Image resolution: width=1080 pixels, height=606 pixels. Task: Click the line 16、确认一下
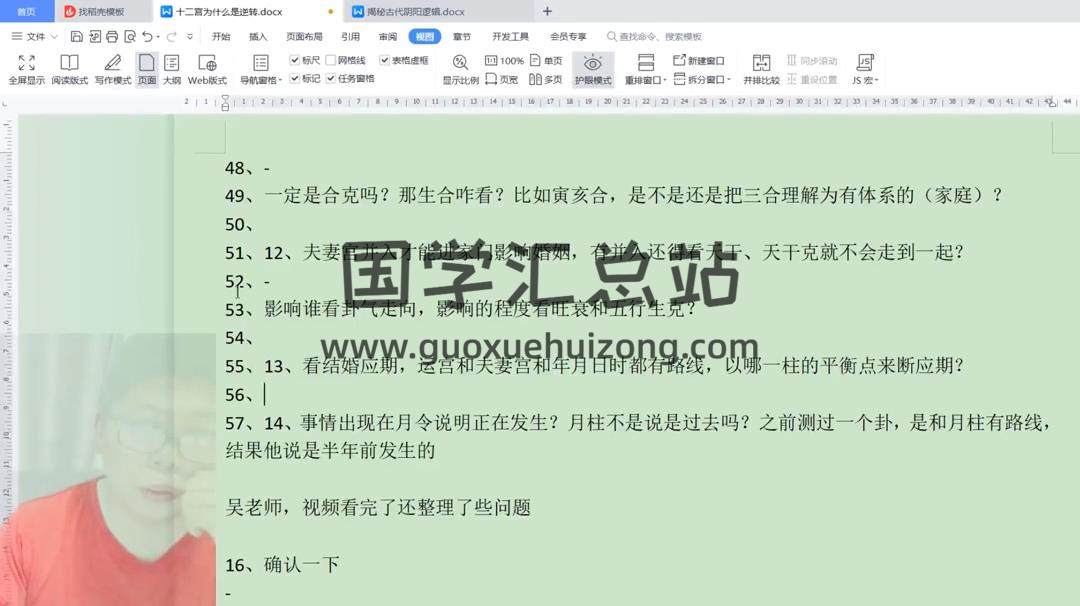point(282,565)
